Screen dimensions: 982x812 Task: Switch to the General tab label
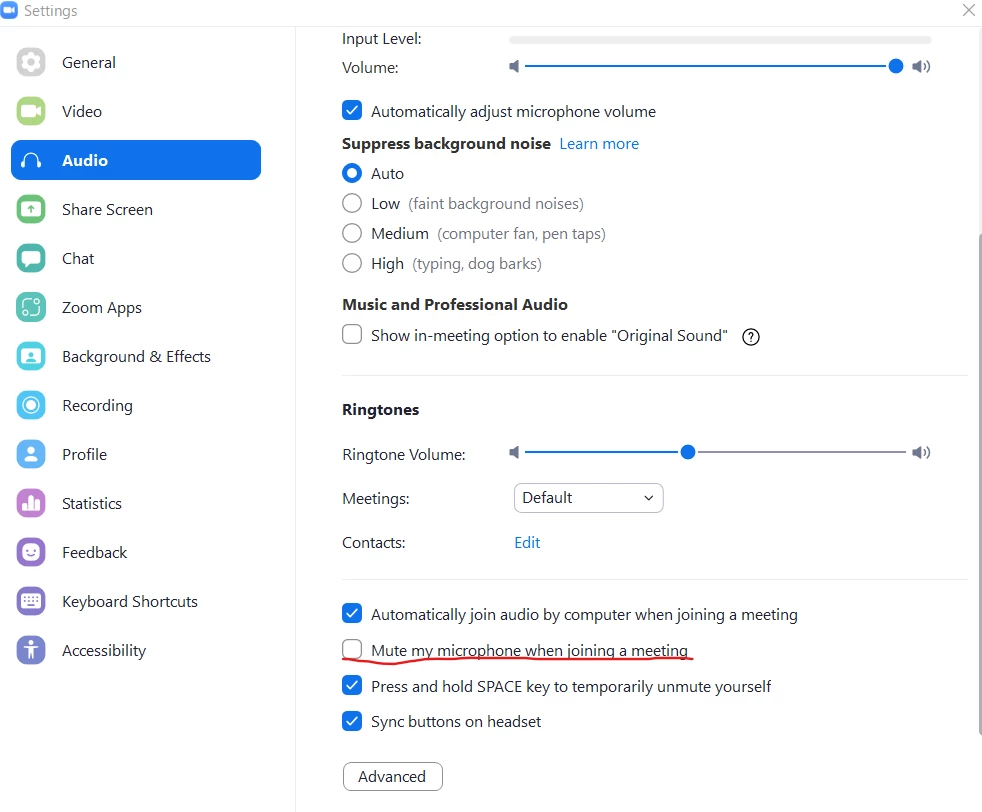pyautogui.click(x=89, y=63)
